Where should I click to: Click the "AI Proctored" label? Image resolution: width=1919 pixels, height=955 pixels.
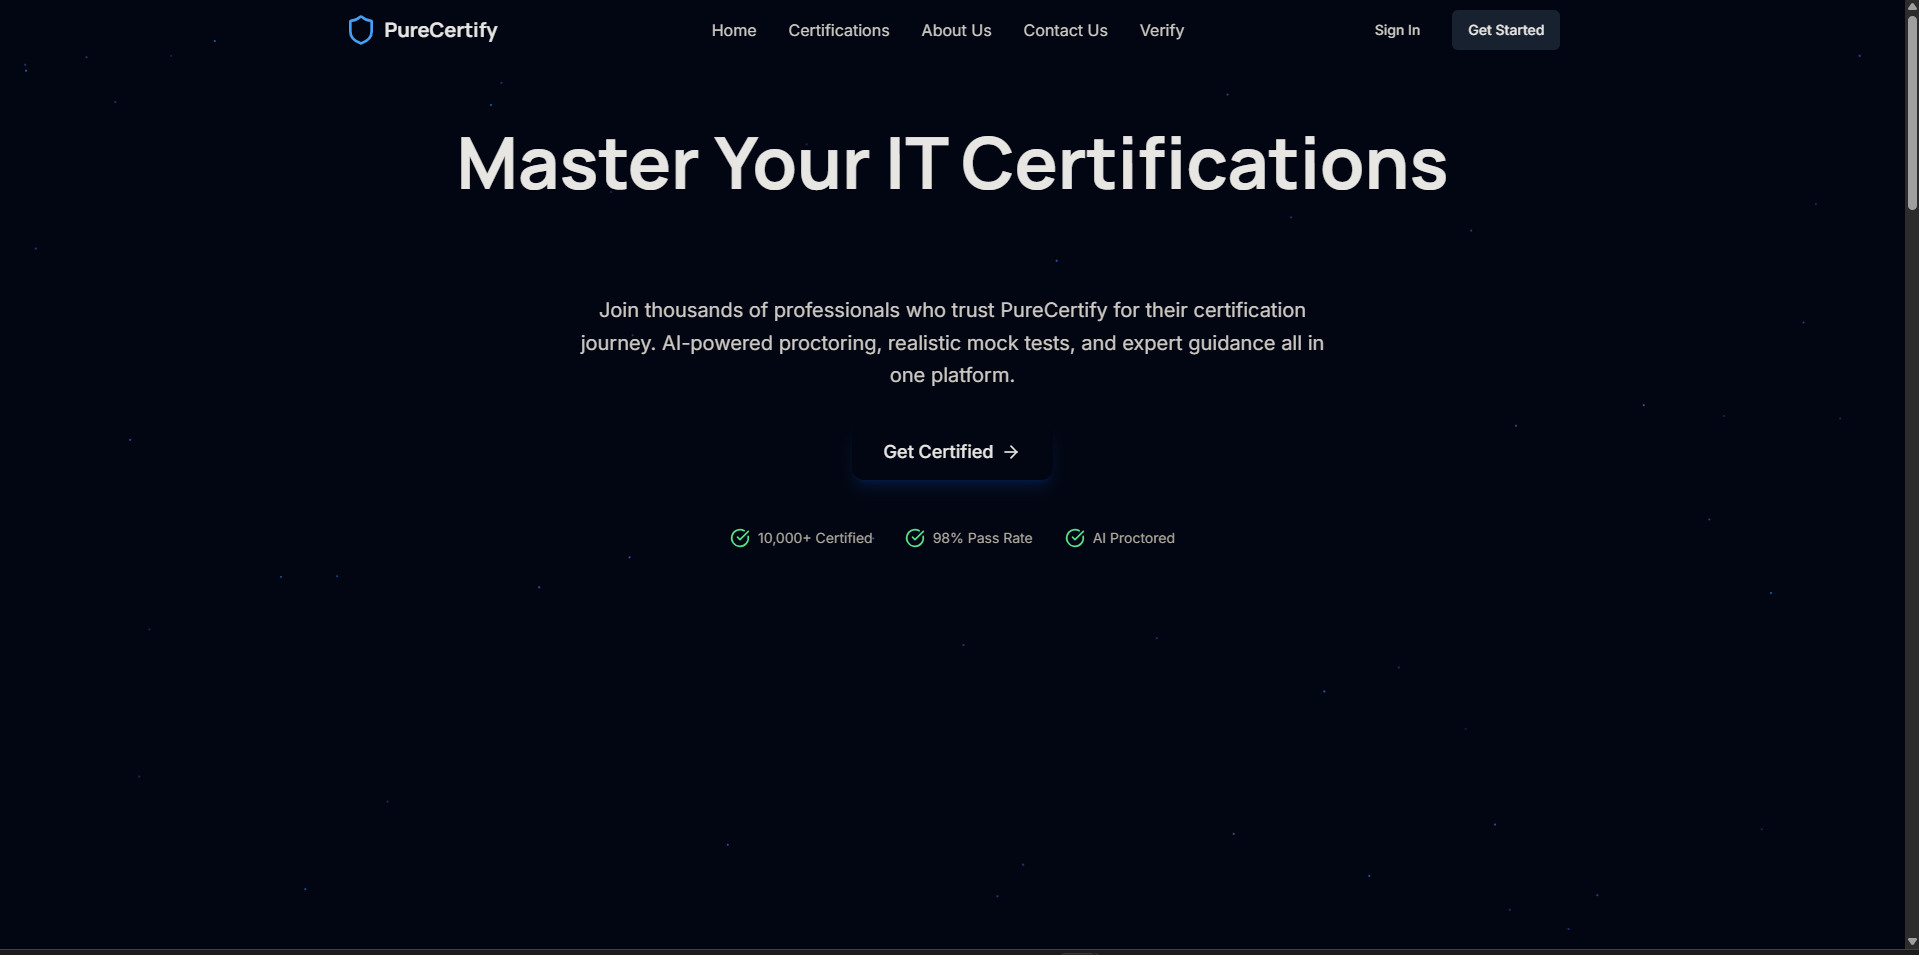1133,538
